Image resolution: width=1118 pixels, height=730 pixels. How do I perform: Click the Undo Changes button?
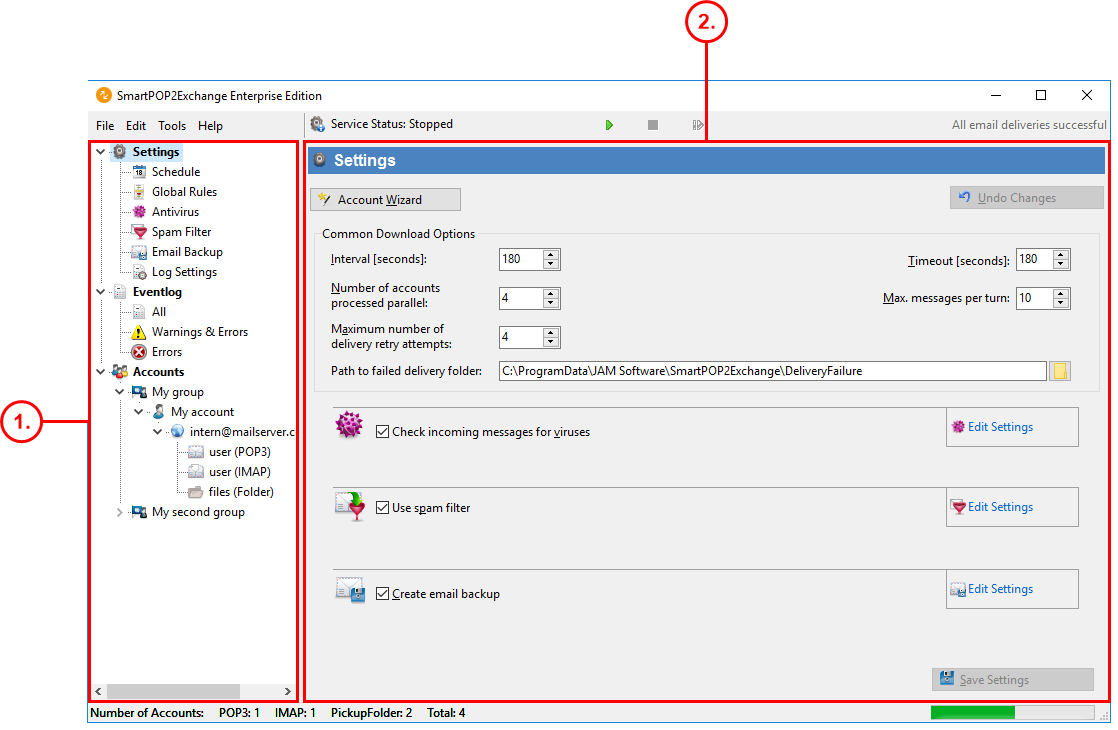1026,197
